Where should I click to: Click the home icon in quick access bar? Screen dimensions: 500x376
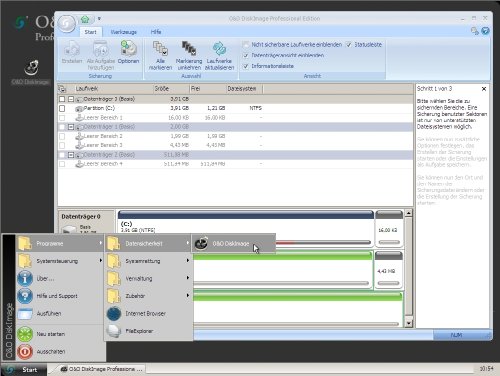[85, 19]
